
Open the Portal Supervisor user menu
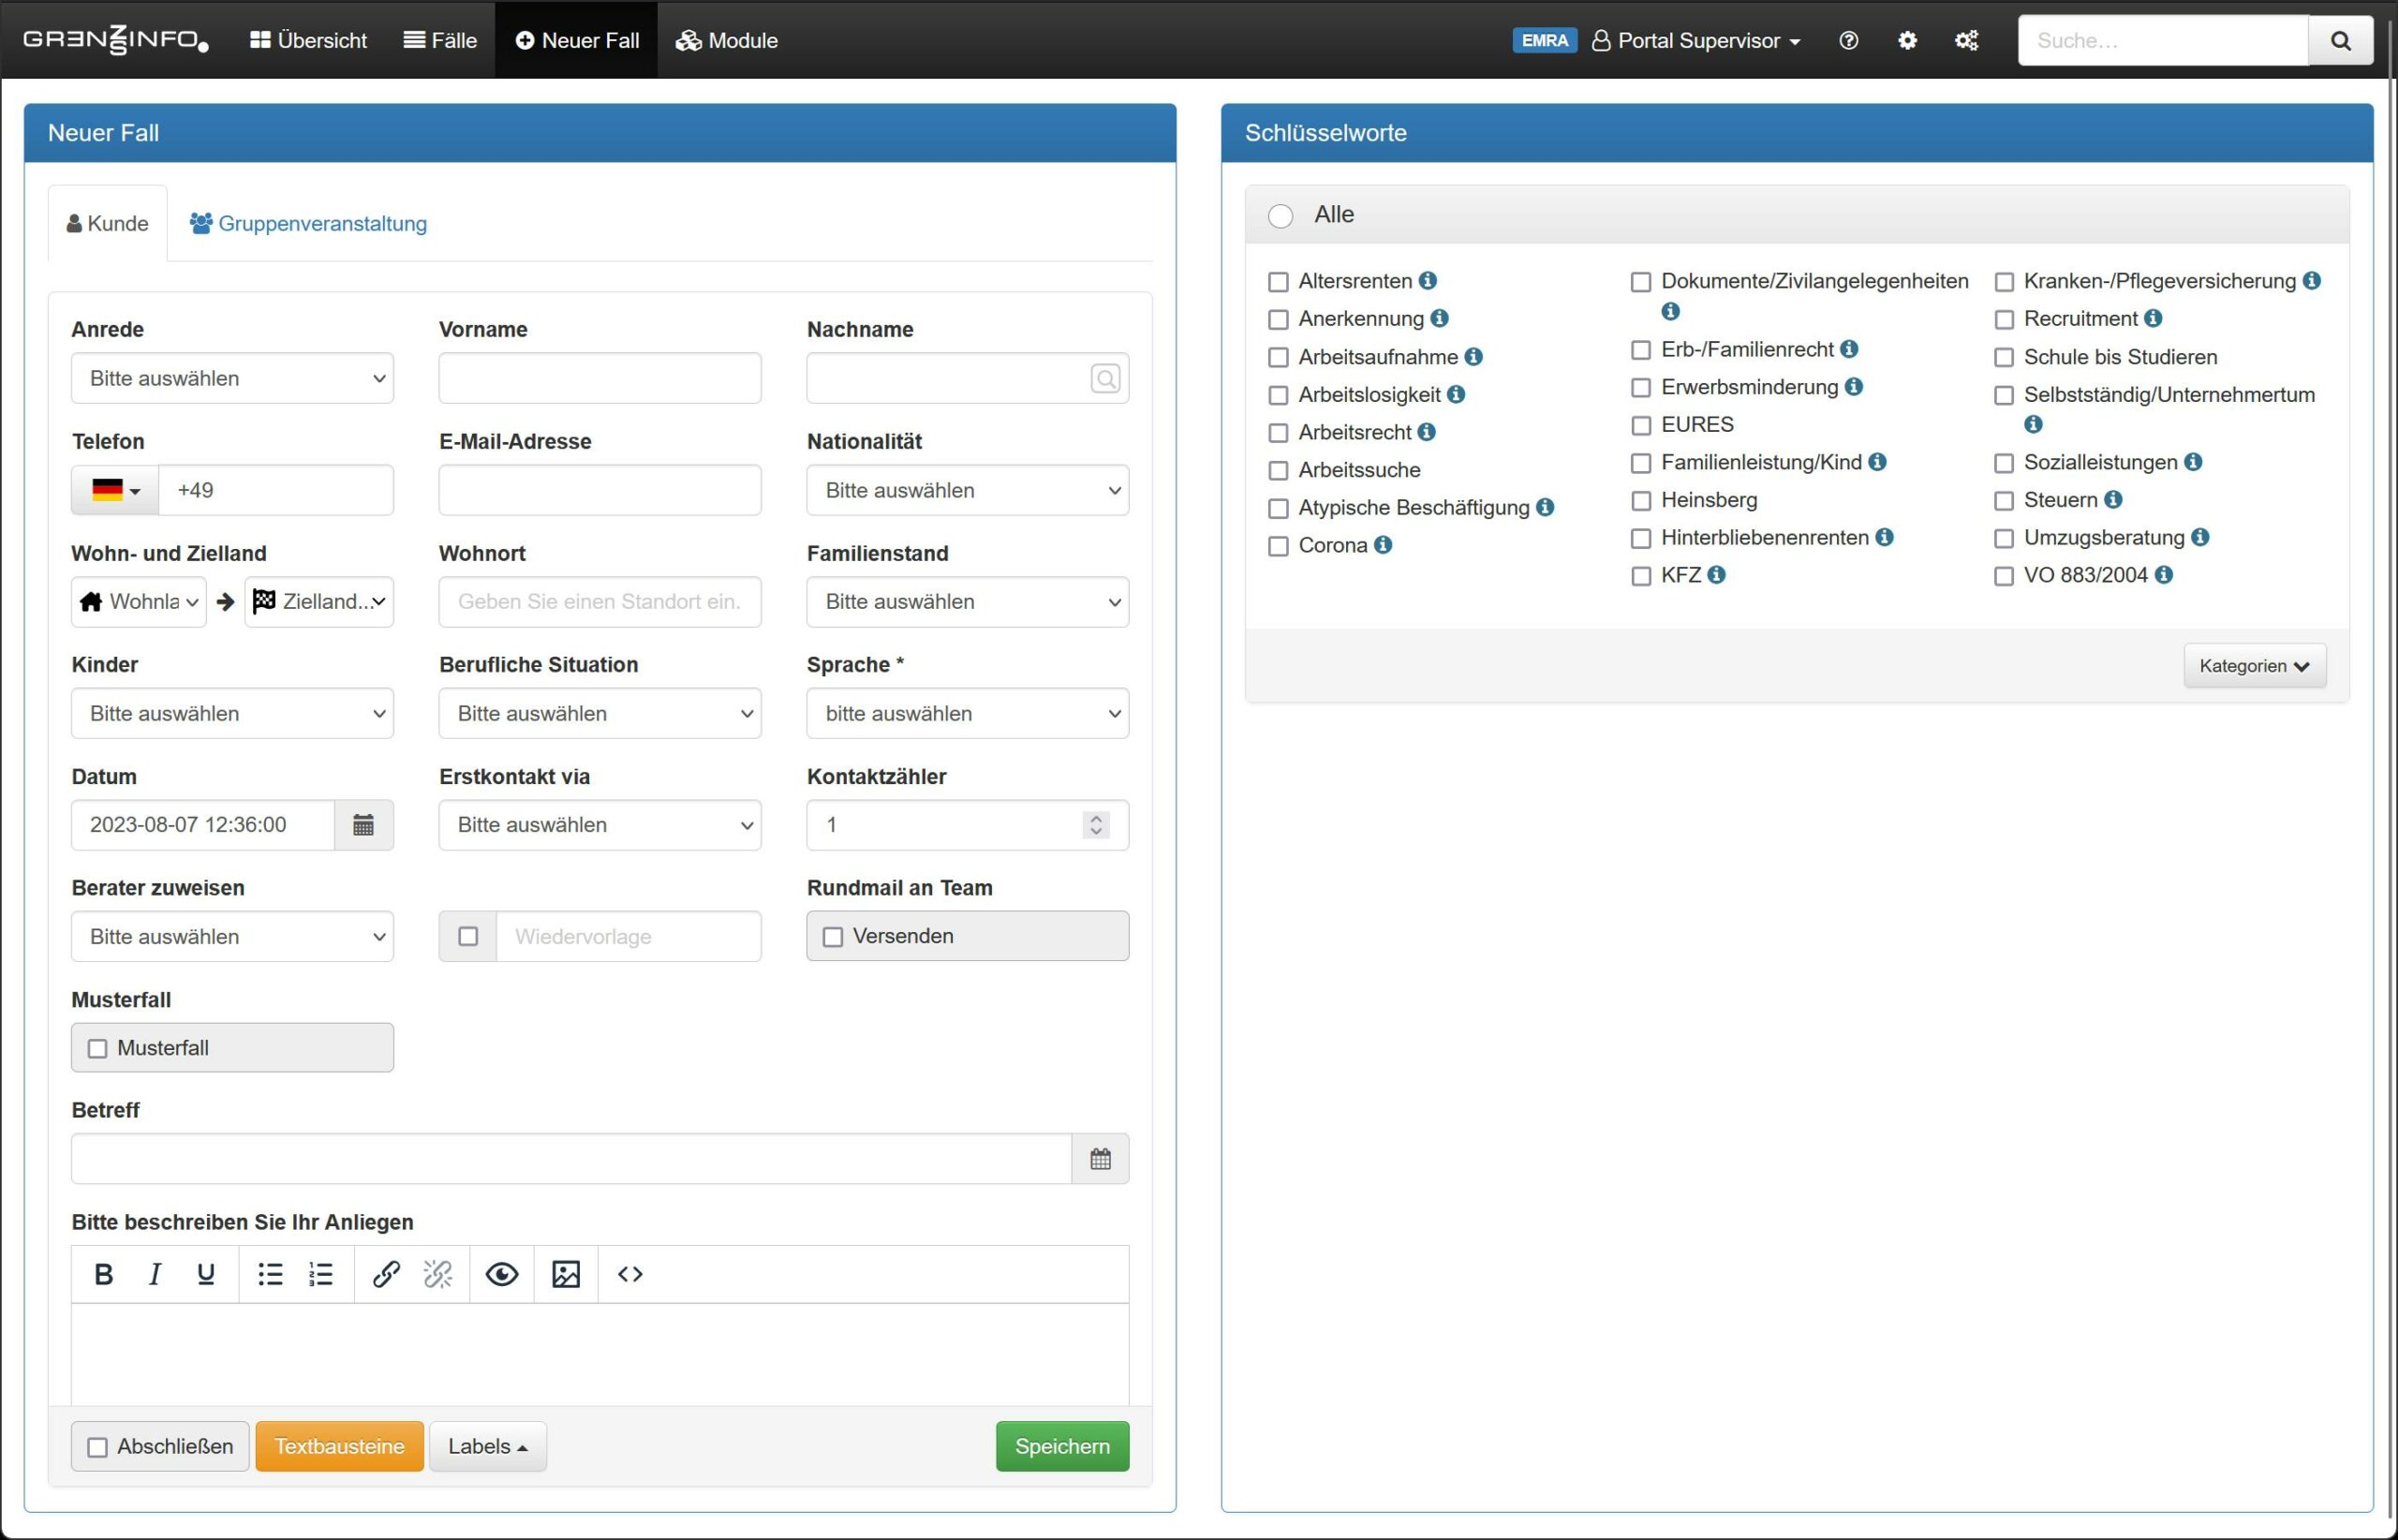coord(1697,41)
